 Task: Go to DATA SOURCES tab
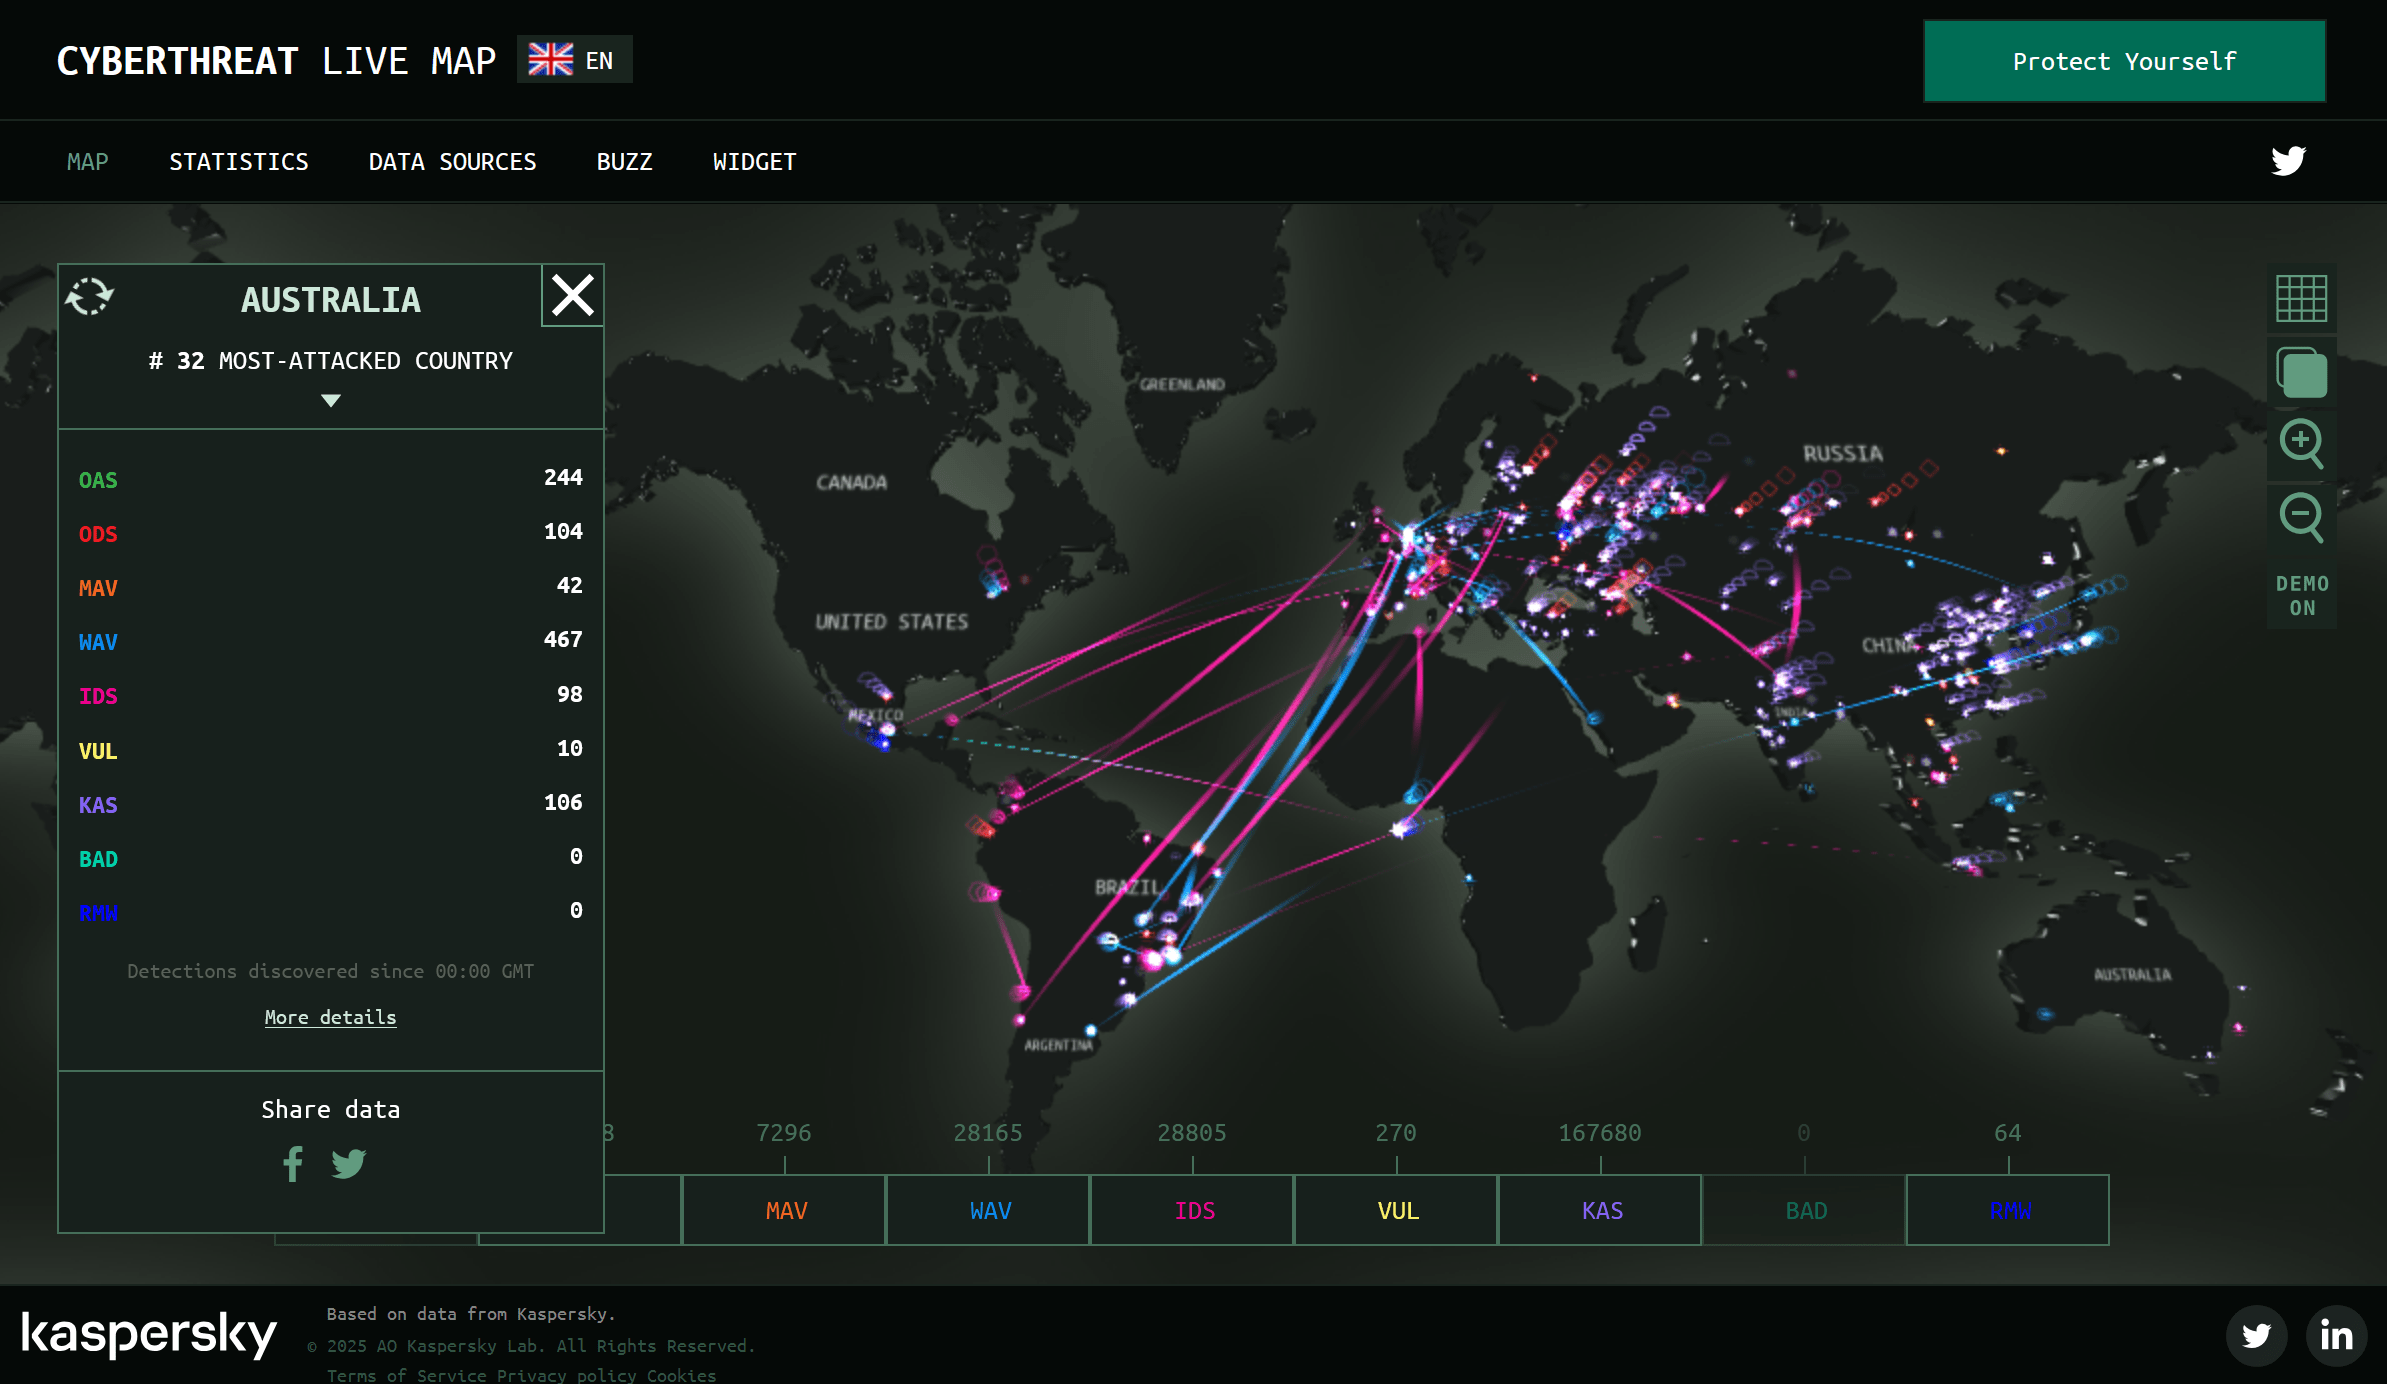[x=452, y=162]
